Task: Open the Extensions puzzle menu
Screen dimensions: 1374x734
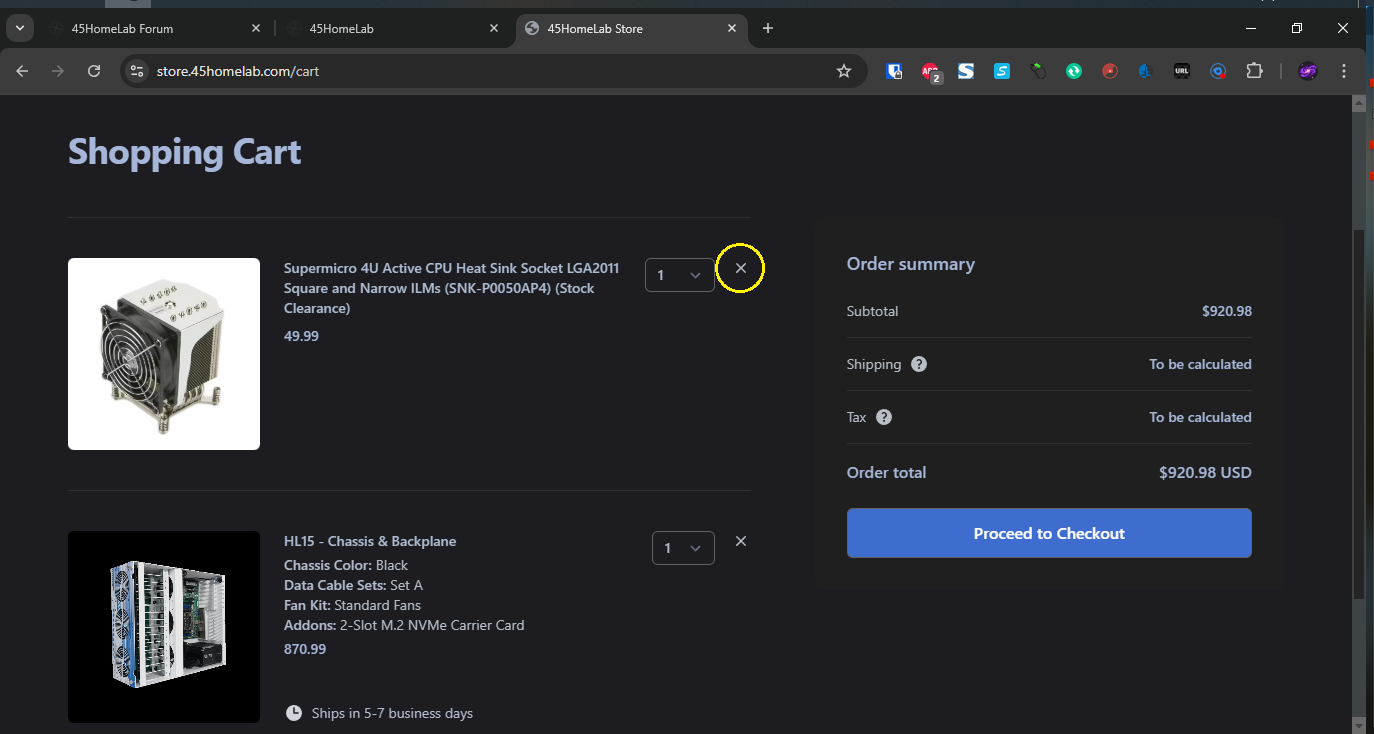Action: pos(1254,71)
